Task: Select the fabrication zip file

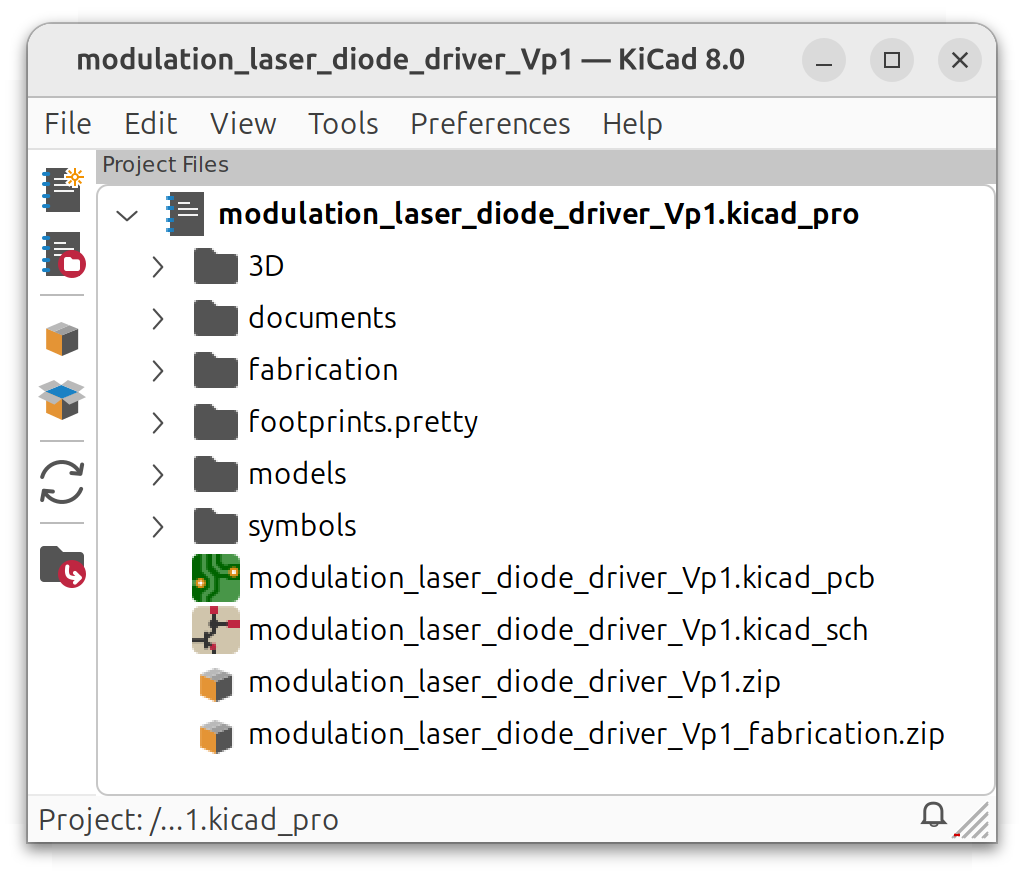Action: (595, 734)
